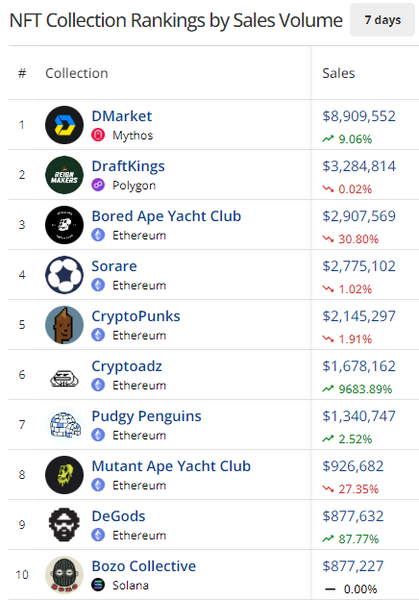Click the DMarket collection logo icon
419x600 pixels.
click(x=64, y=125)
